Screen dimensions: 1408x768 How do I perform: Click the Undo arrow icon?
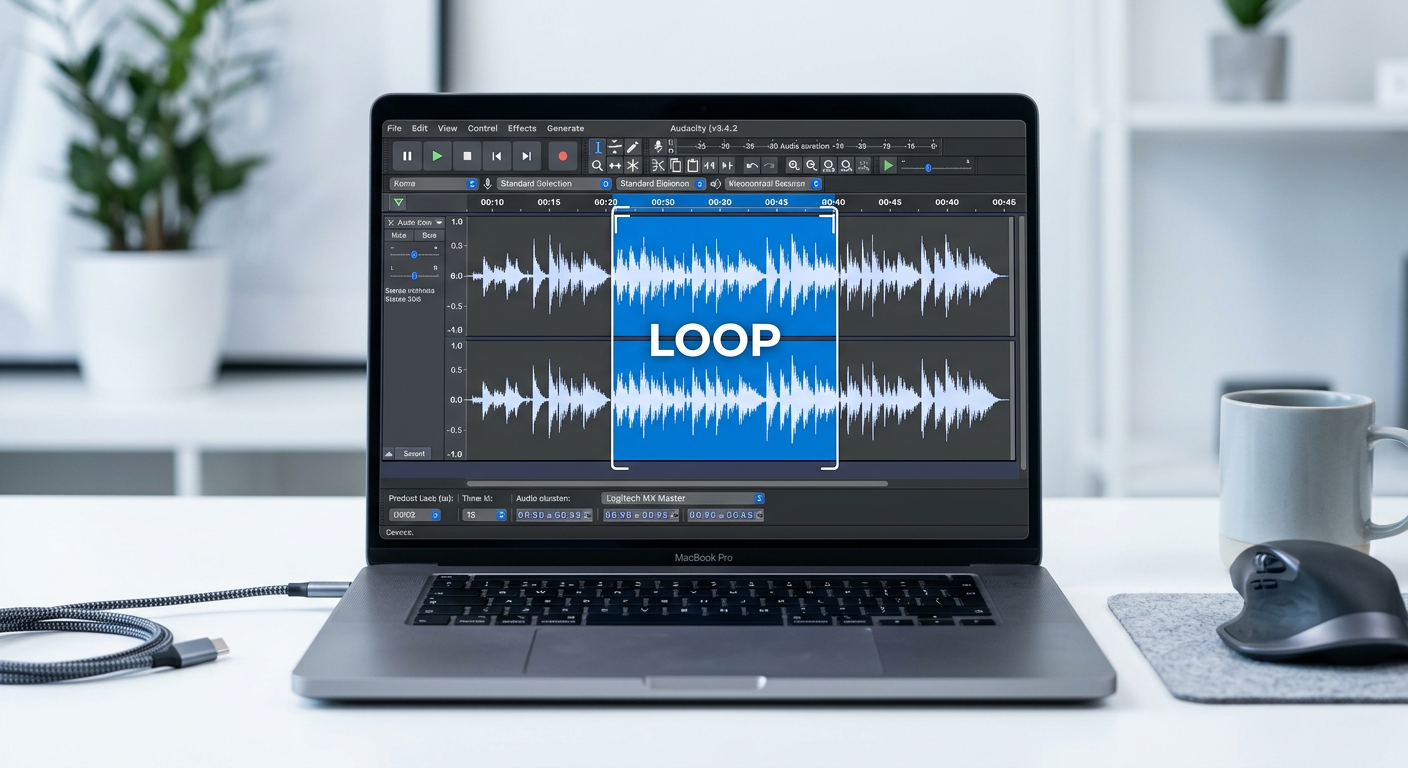[x=752, y=166]
